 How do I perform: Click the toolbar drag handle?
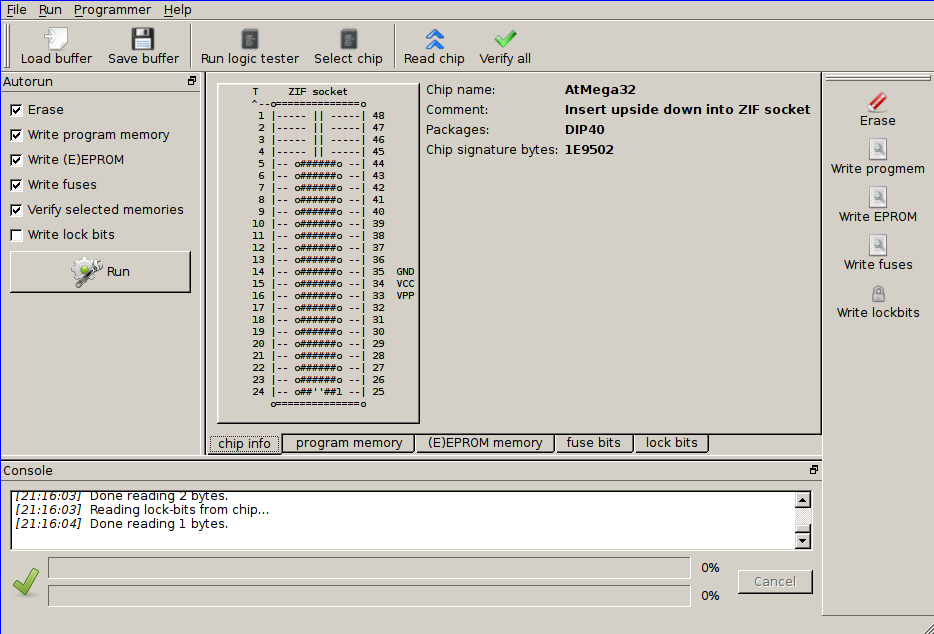tap(7, 45)
